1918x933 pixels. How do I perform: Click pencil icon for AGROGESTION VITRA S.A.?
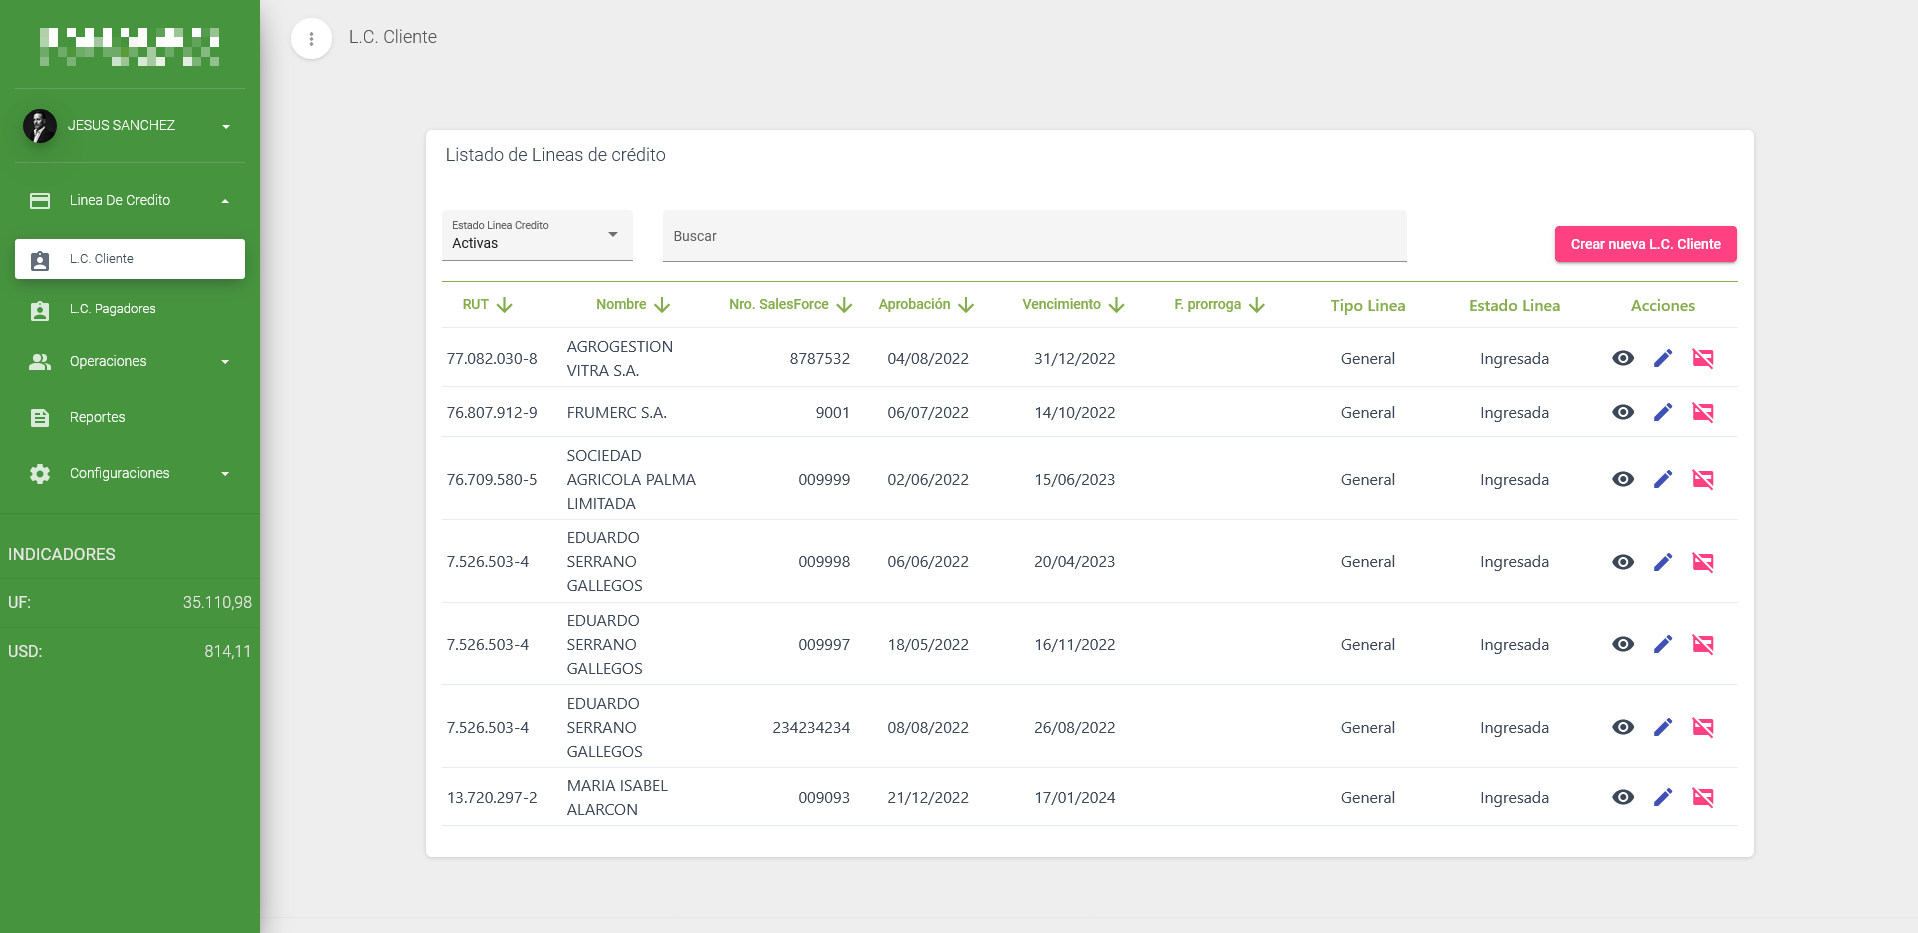pos(1662,359)
